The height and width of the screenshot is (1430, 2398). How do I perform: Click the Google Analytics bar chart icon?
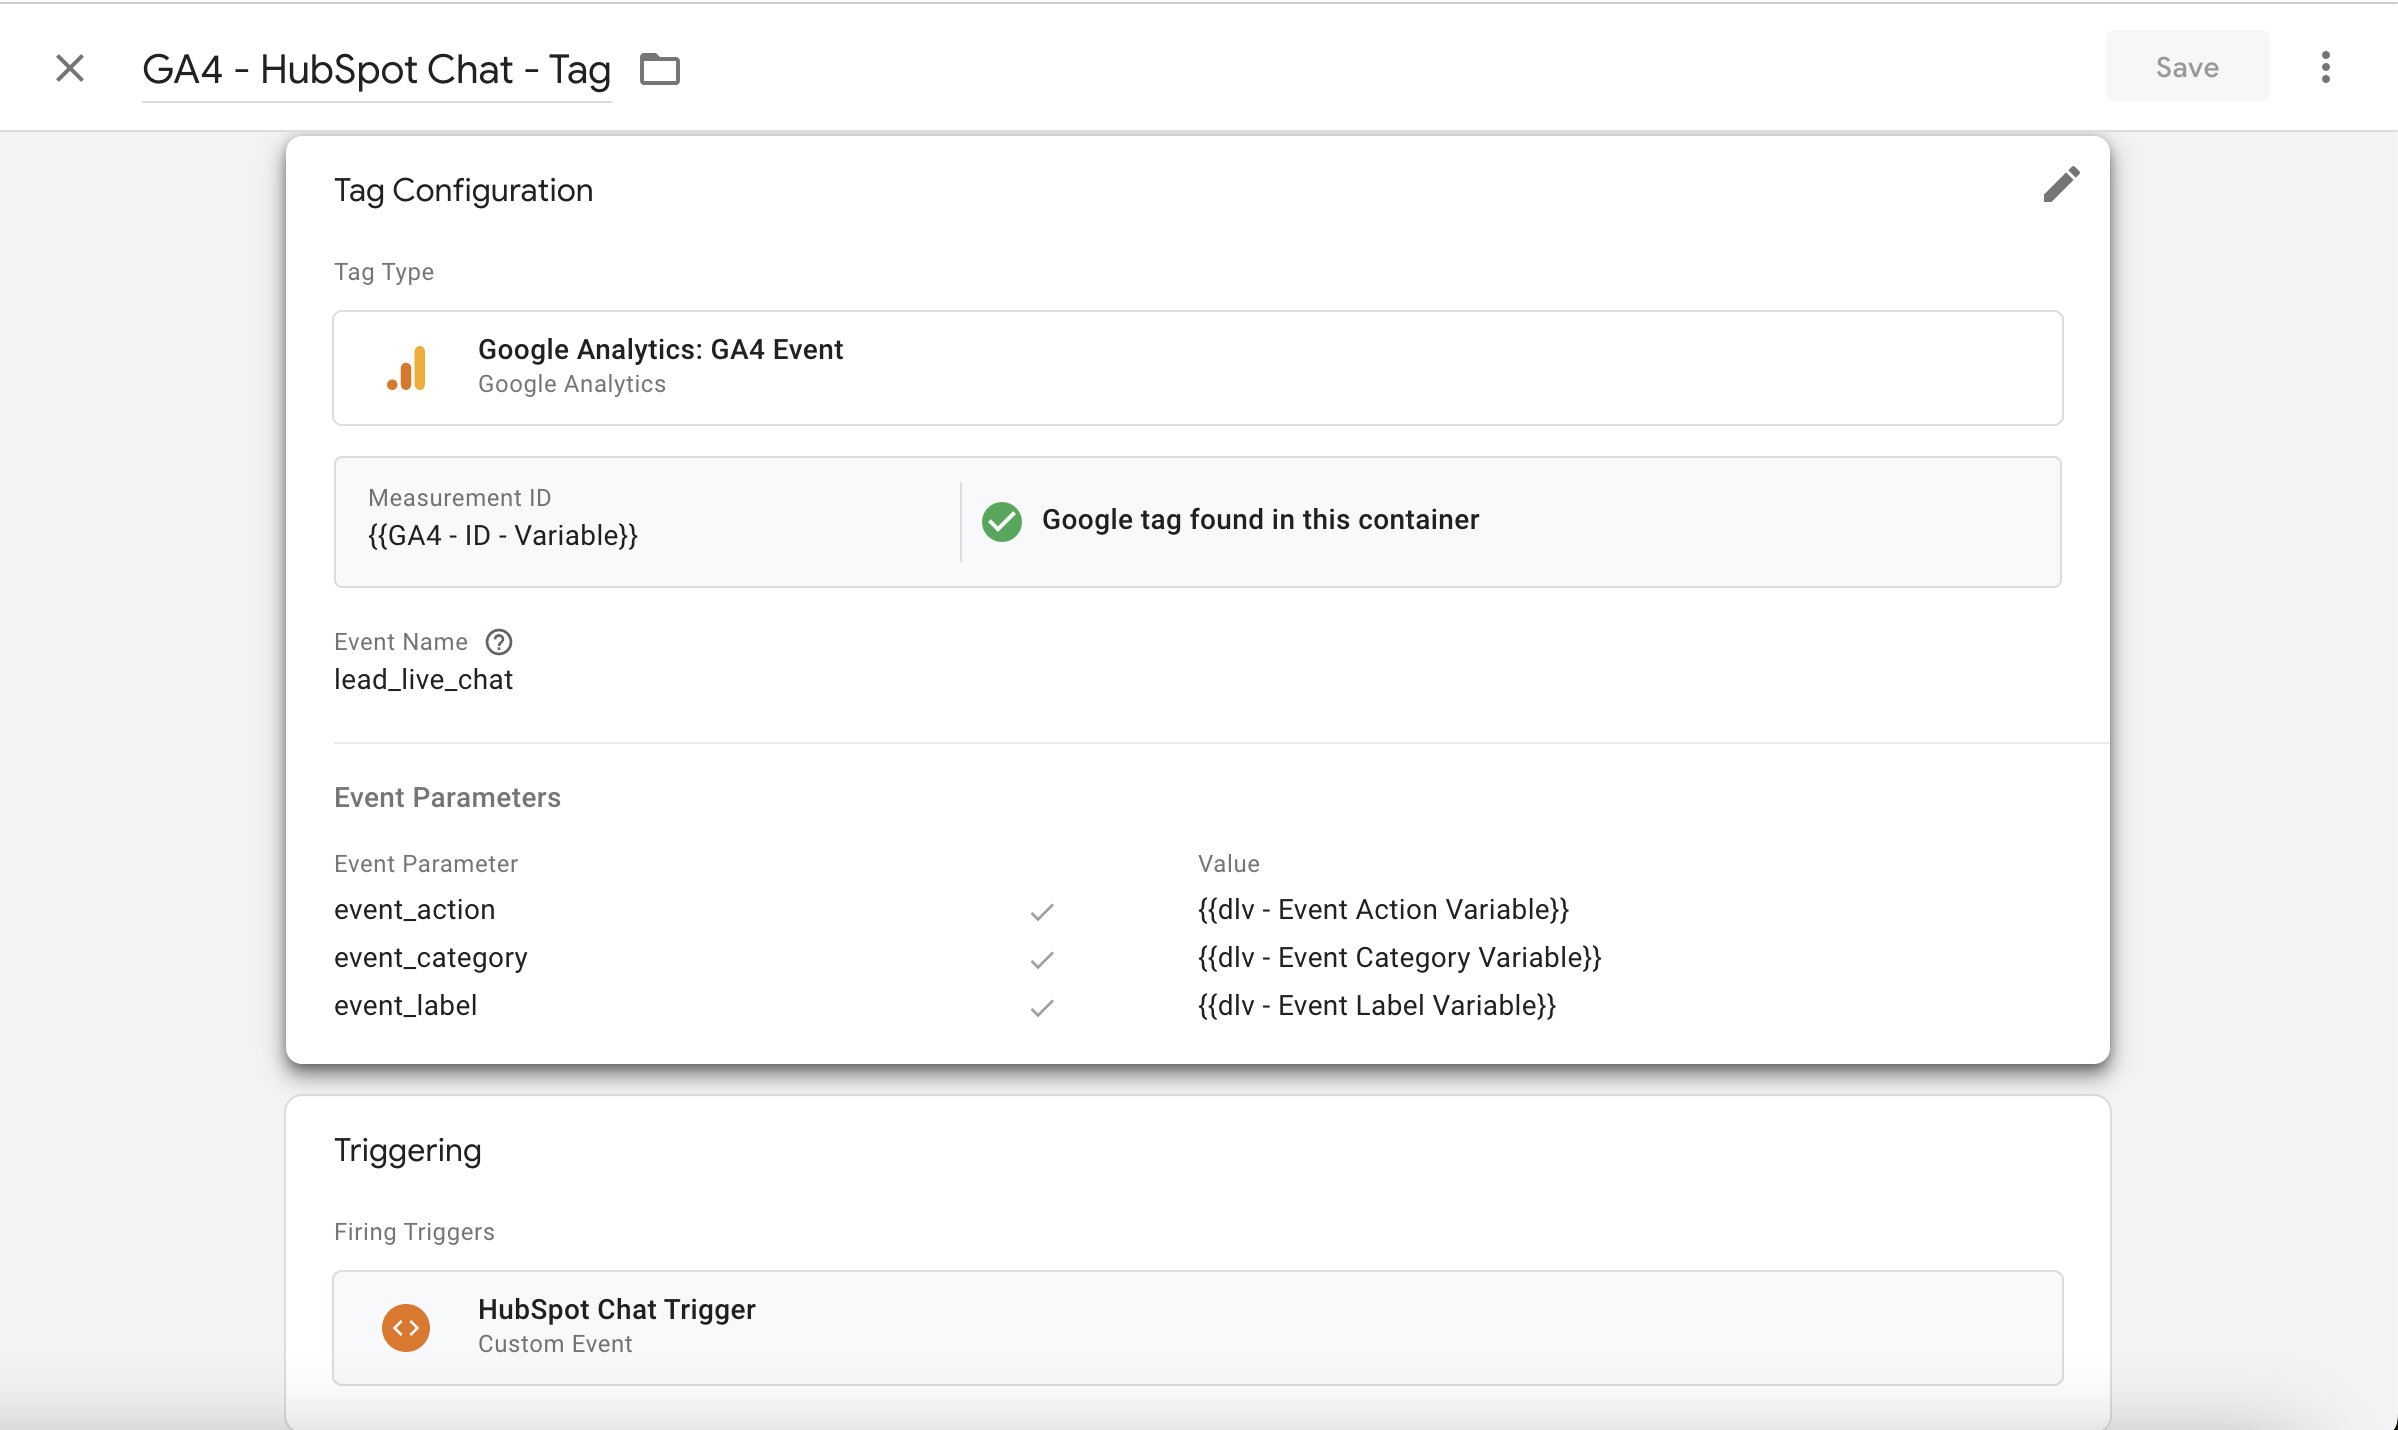(407, 368)
